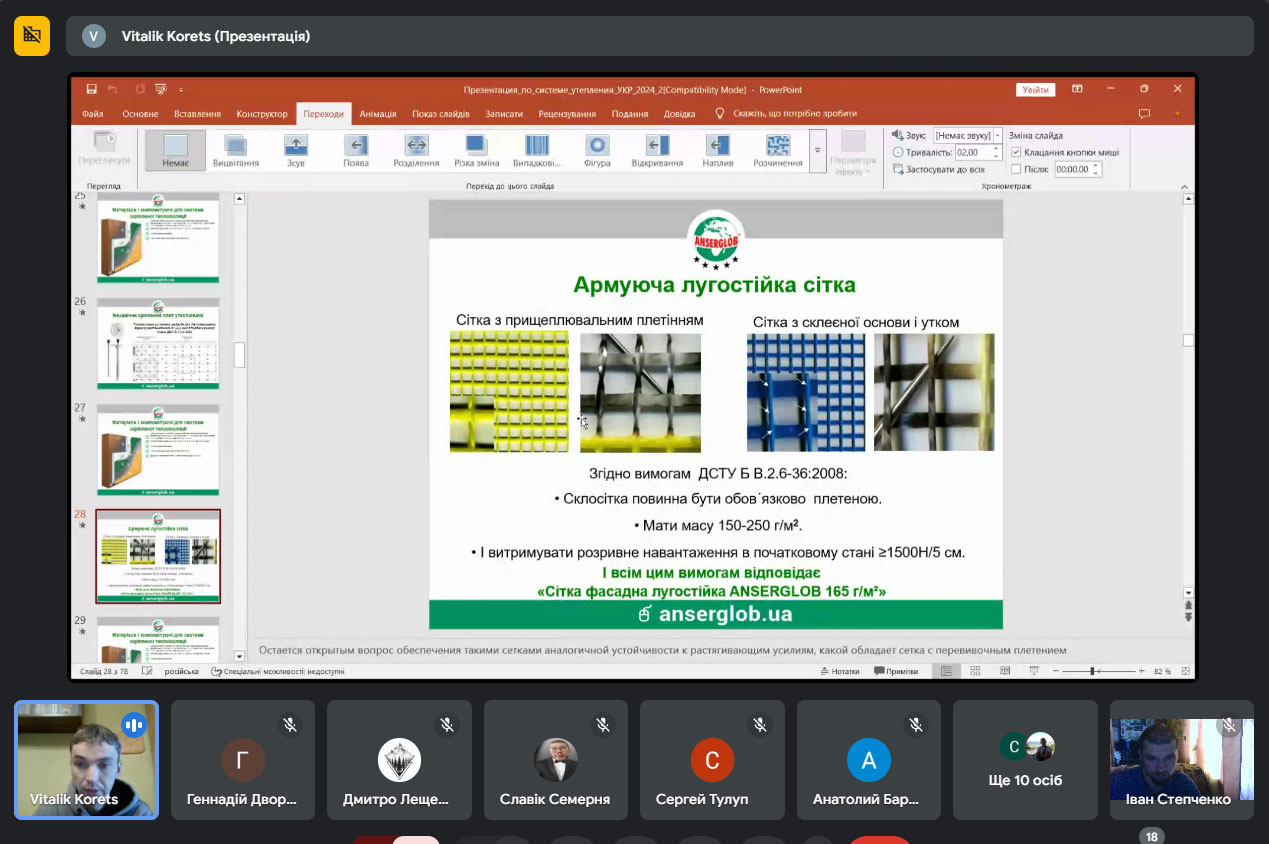Switch to Slide Sorter view in status bar
Image resolution: width=1269 pixels, height=844 pixels.
(973, 671)
